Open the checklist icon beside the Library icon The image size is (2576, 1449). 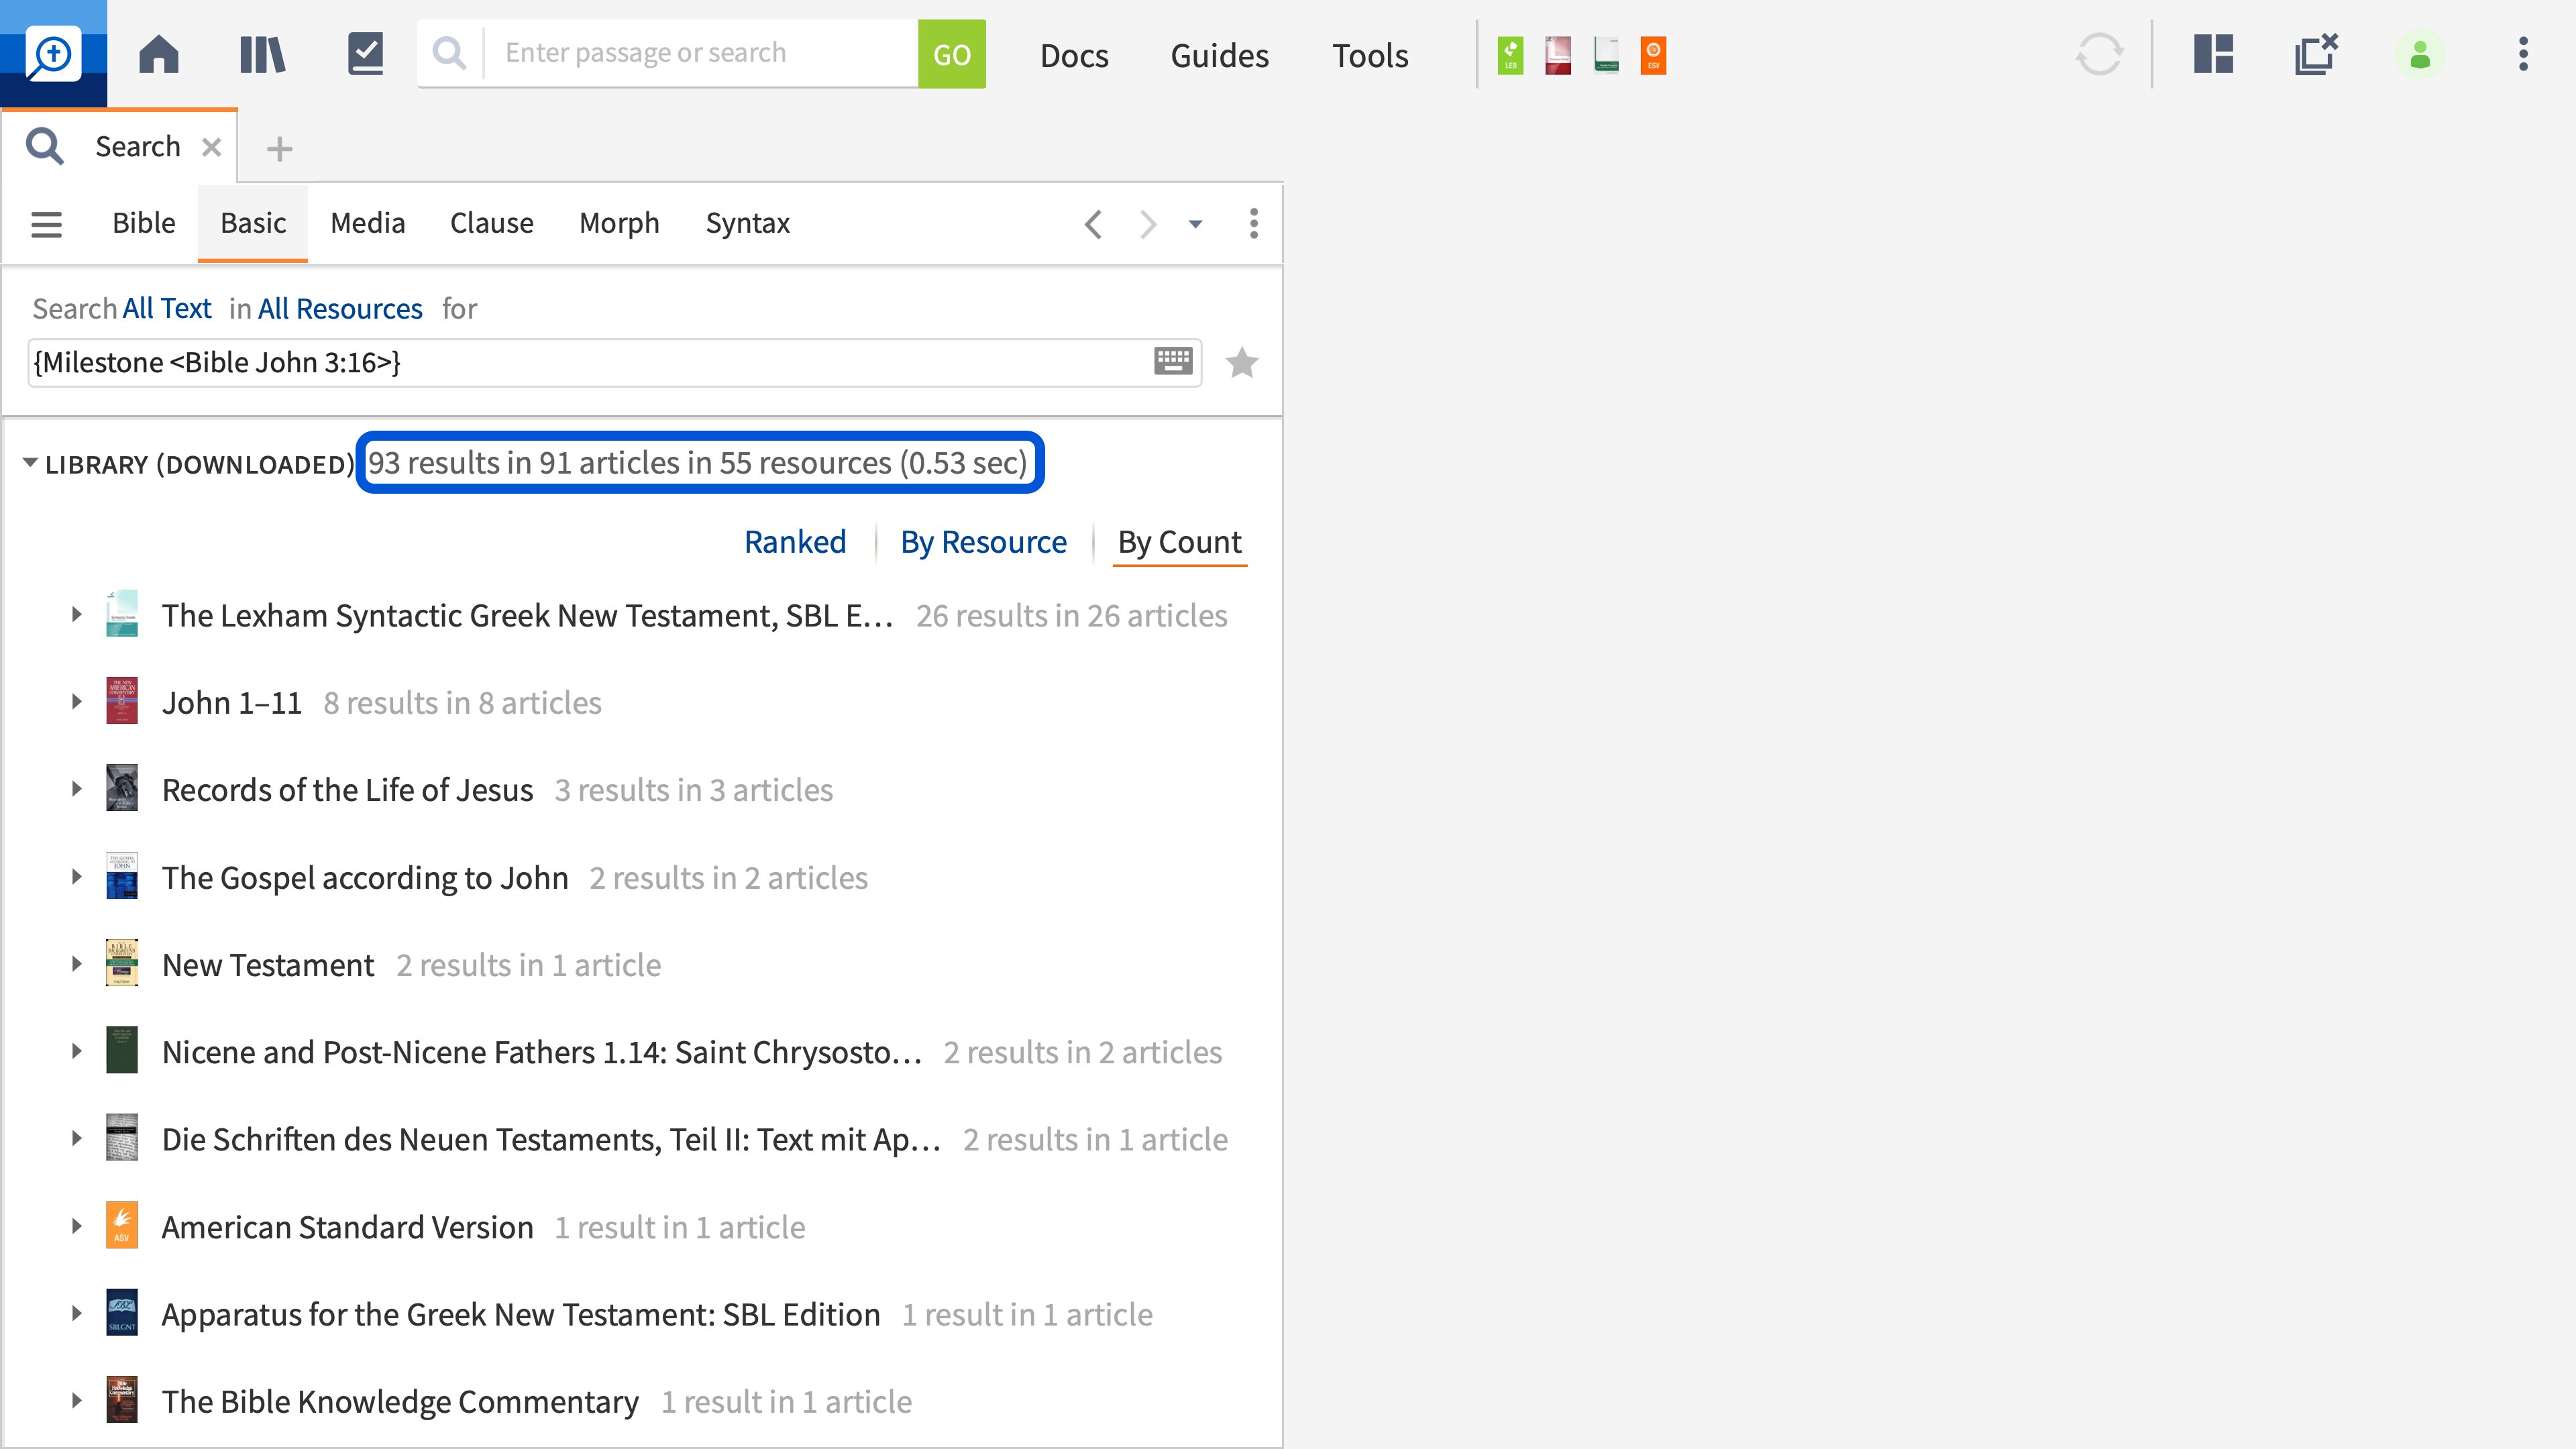click(x=366, y=54)
